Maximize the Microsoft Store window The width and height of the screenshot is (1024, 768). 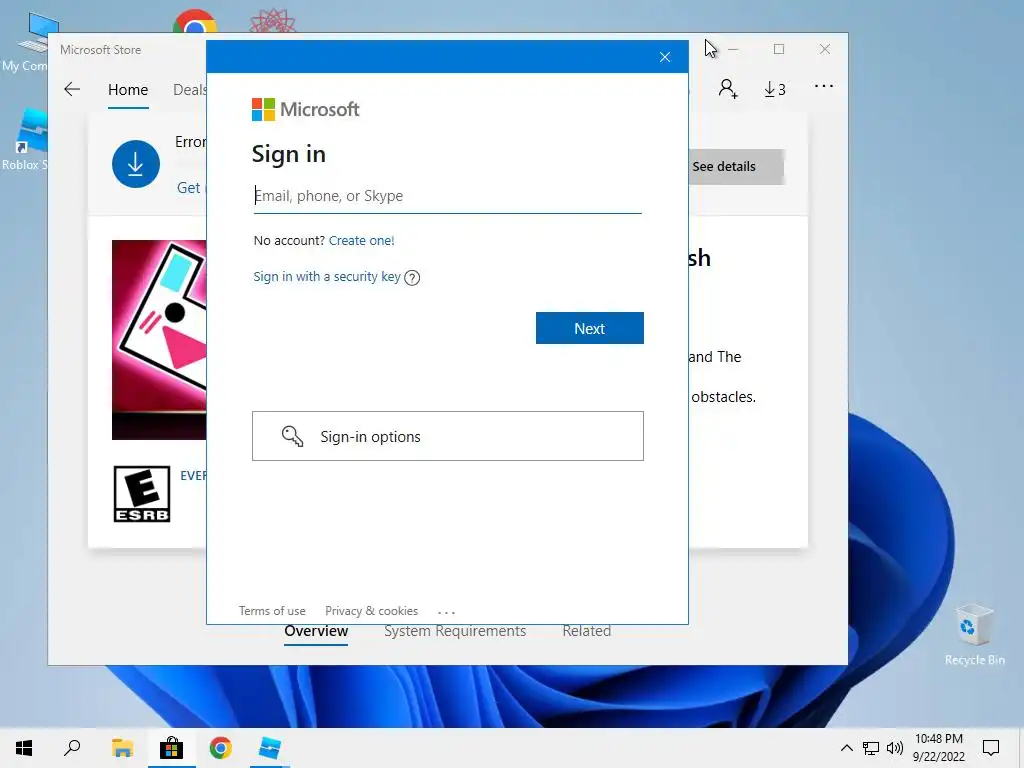click(x=778, y=49)
